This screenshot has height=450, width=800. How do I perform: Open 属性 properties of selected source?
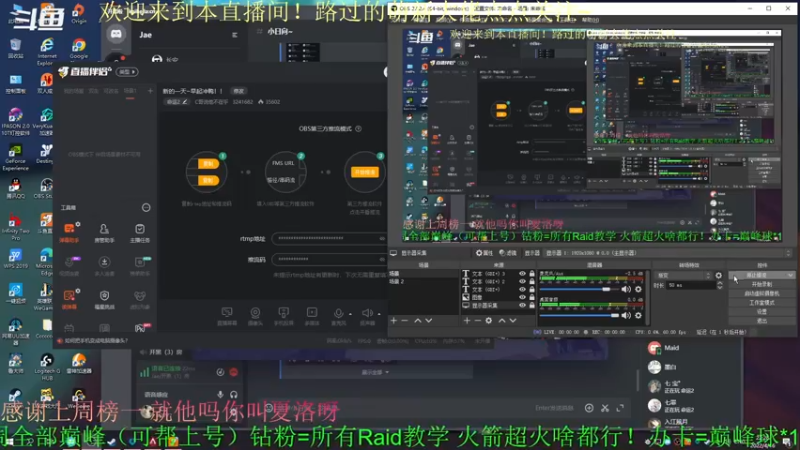pos(484,253)
